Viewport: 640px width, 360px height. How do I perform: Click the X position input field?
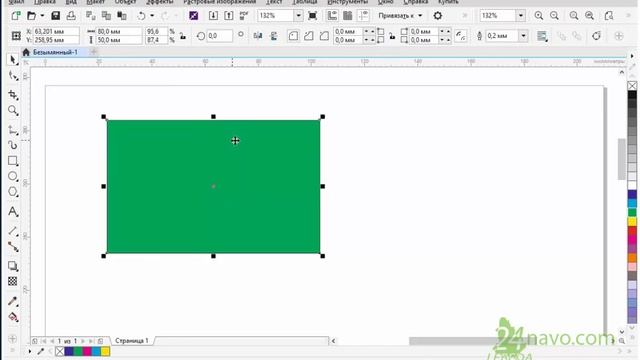(56, 31)
